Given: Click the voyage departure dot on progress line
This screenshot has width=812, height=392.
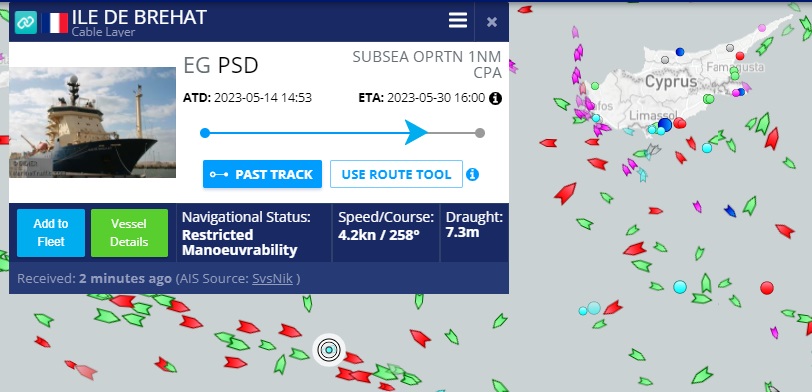Looking at the screenshot, I should [205, 133].
